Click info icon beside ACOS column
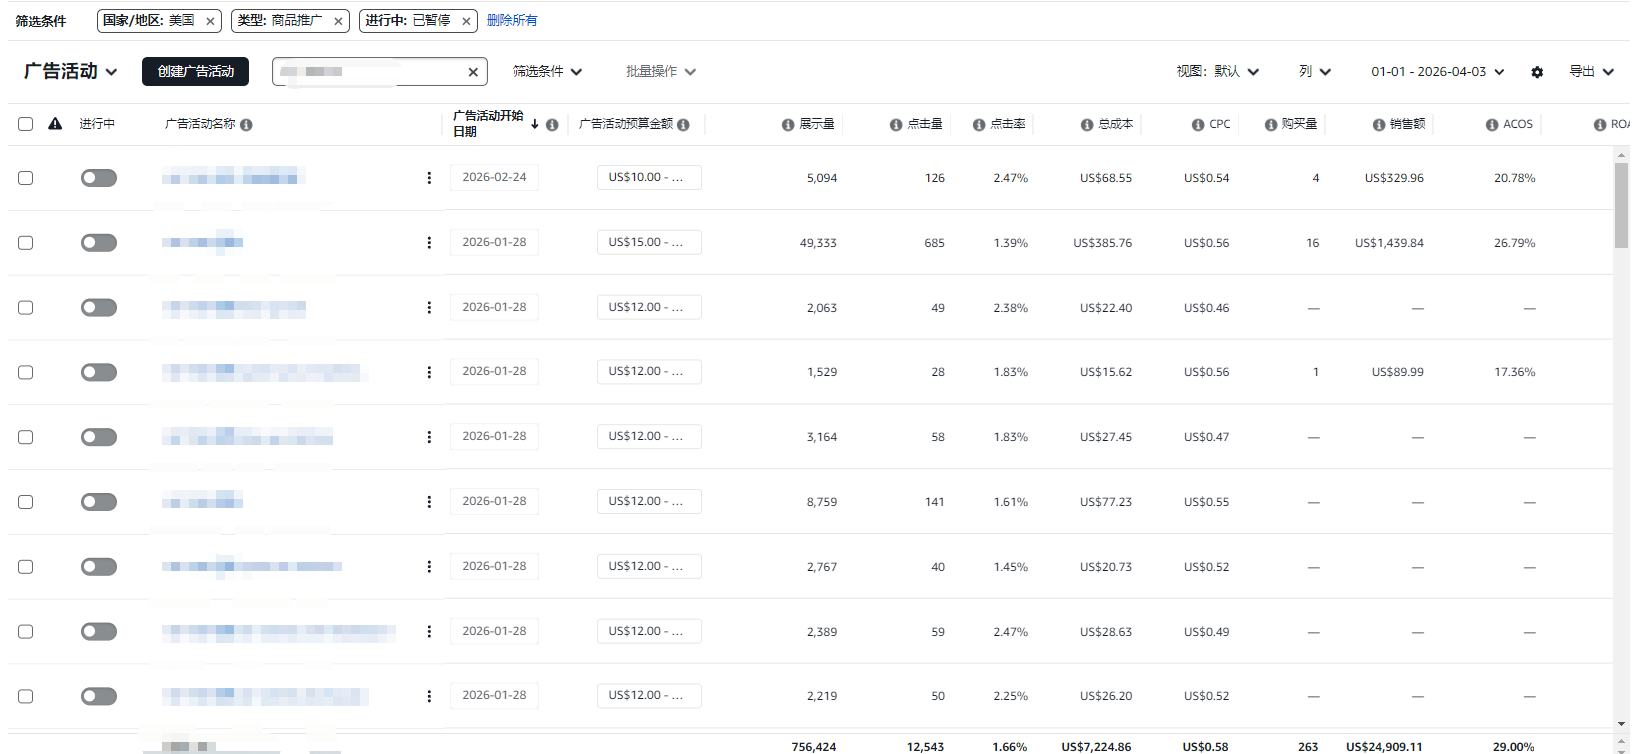The width and height of the screenshot is (1642, 754). point(1492,125)
